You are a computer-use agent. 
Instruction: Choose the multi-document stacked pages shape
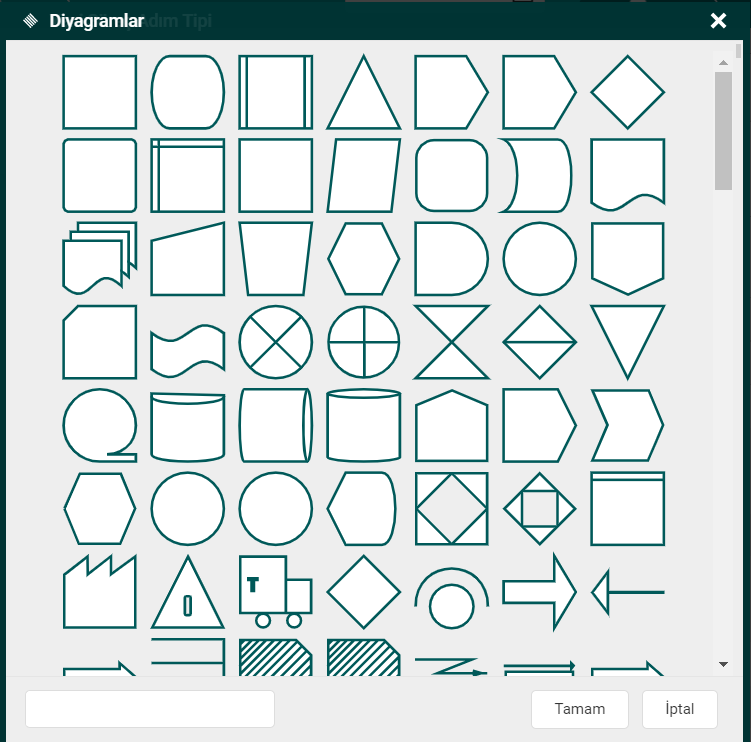point(99,257)
